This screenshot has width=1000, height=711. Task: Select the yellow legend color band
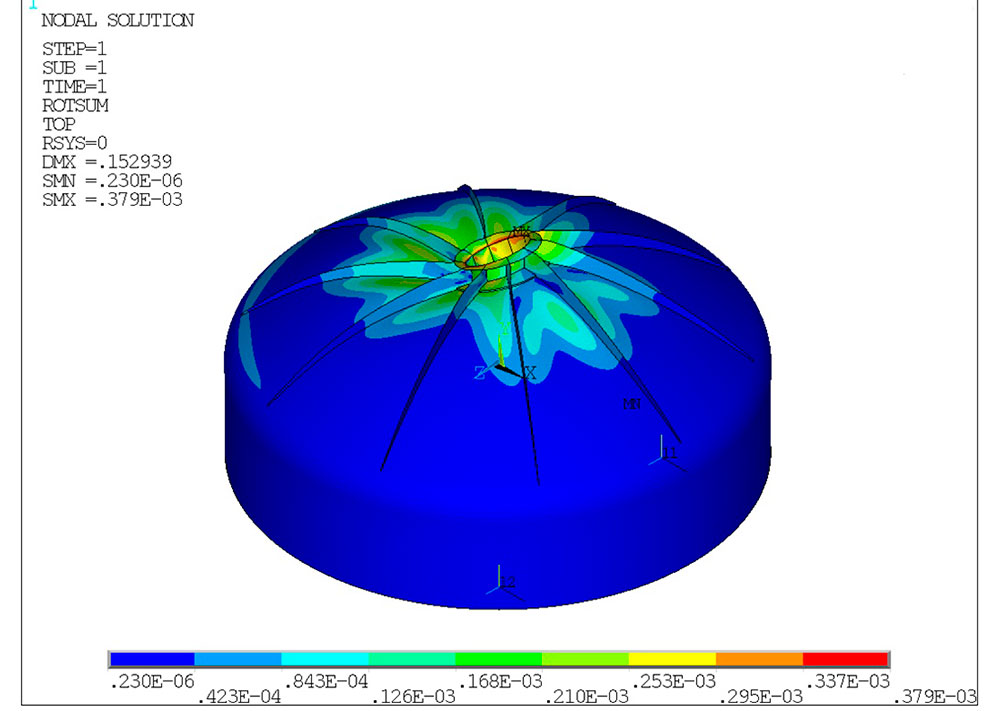coord(671,659)
